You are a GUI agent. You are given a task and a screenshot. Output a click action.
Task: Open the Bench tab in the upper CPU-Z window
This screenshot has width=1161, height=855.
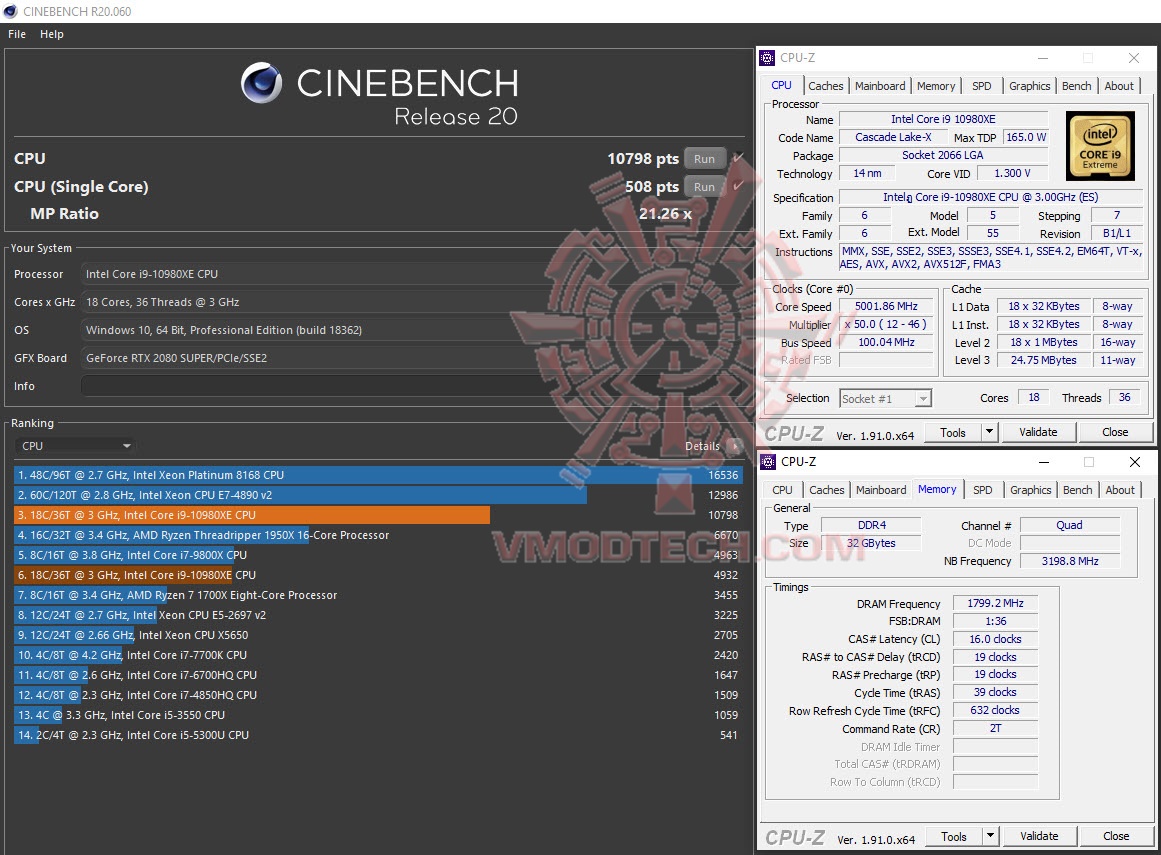click(x=1077, y=86)
